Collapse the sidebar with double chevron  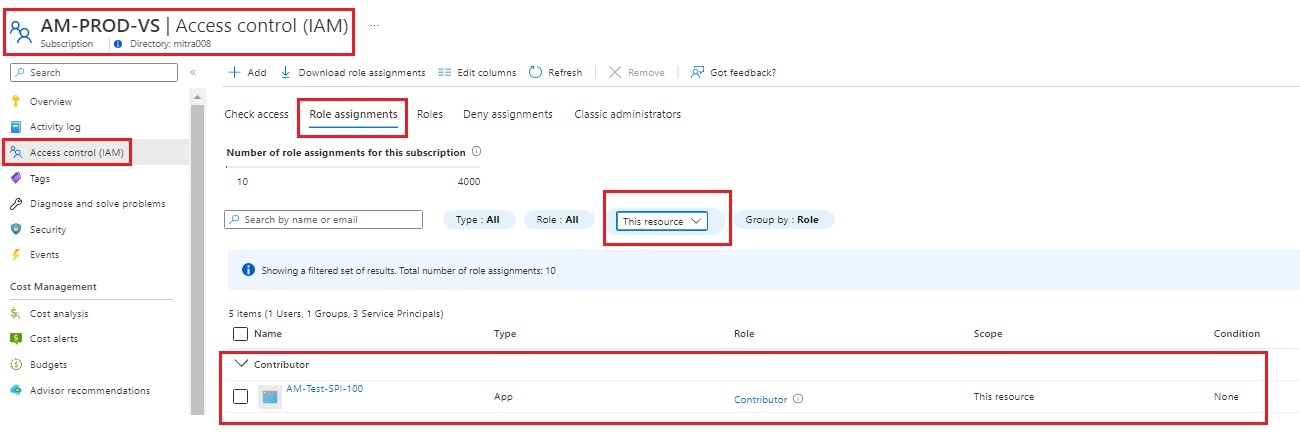click(x=193, y=72)
